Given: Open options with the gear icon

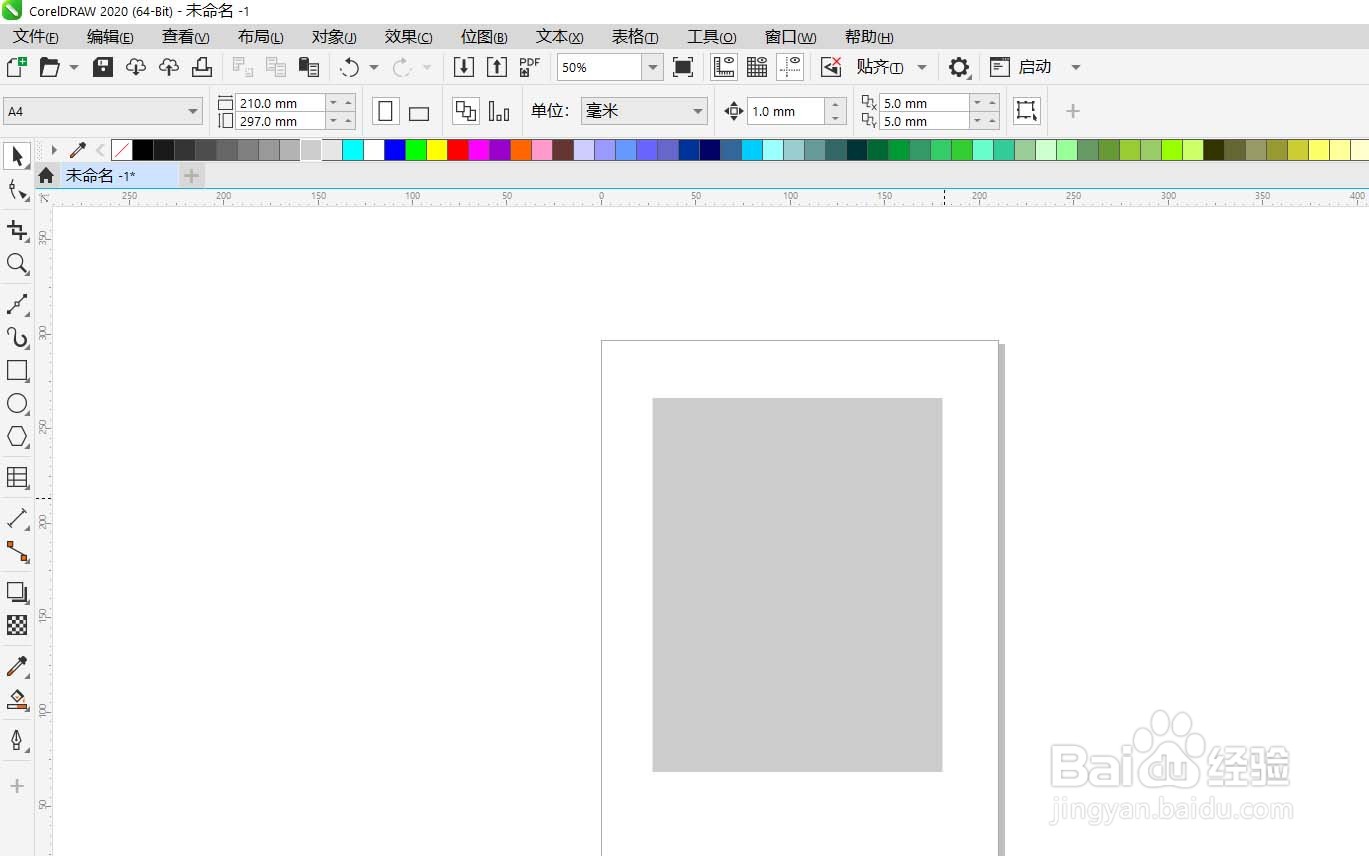Looking at the screenshot, I should [x=959, y=67].
